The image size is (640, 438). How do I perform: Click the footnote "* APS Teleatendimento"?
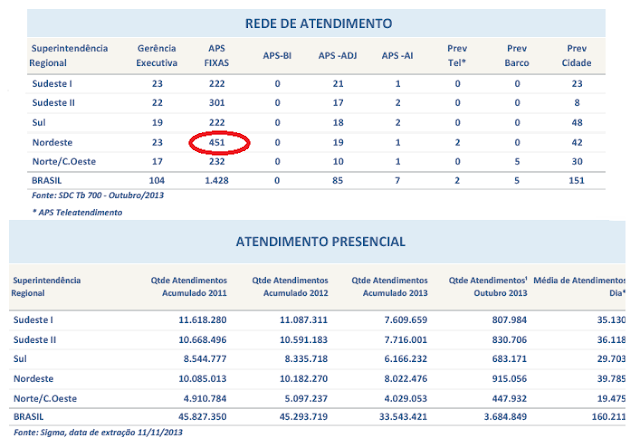coord(77,212)
